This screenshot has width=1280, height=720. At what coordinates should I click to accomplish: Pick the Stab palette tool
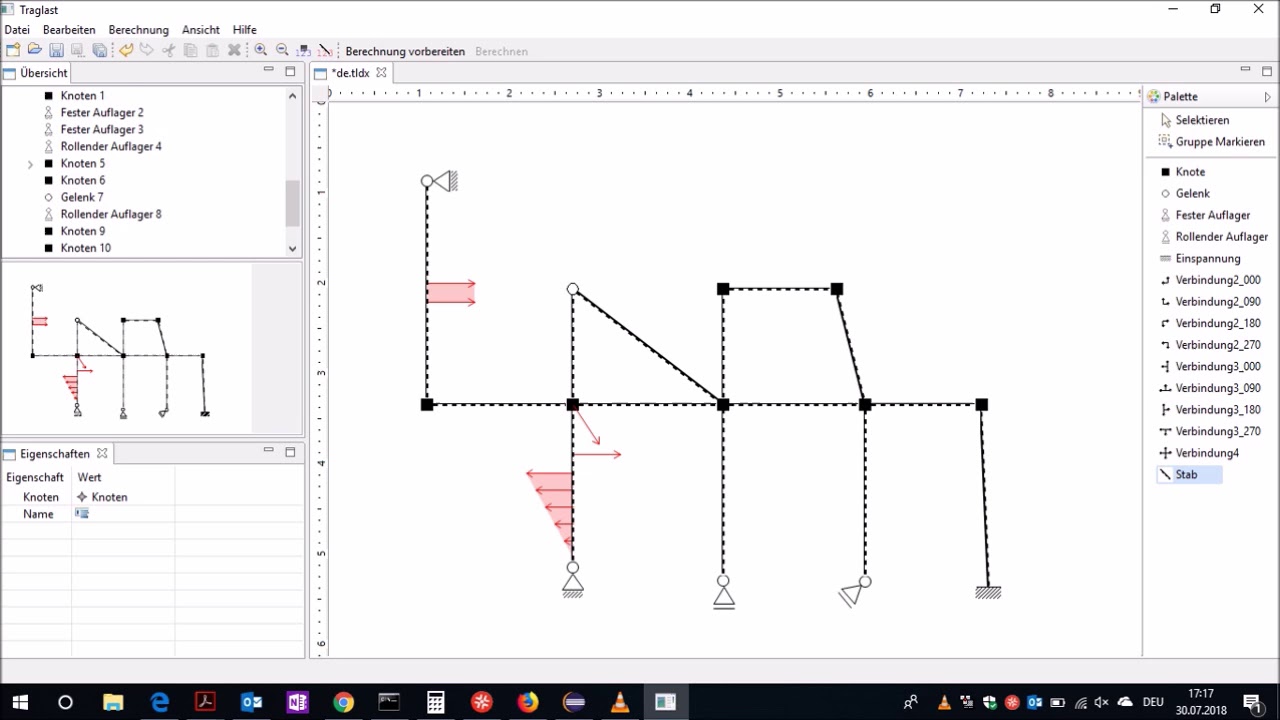pyautogui.click(x=1188, y=475)
